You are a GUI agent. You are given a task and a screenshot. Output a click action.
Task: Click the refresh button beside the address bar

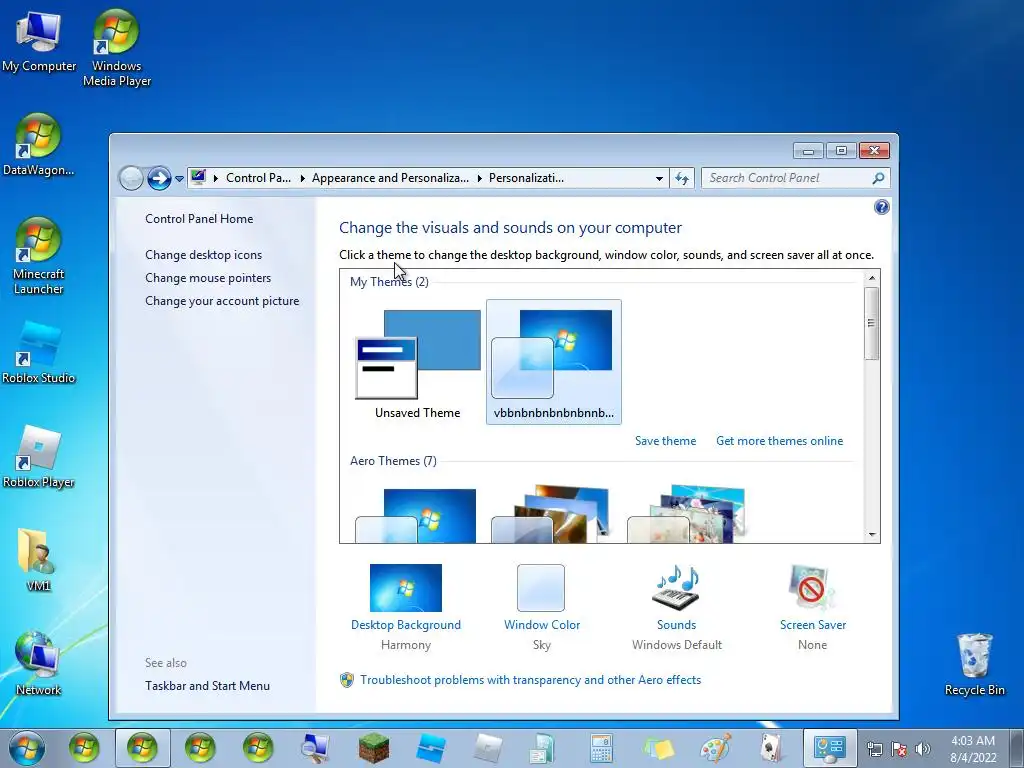(682, 178)
